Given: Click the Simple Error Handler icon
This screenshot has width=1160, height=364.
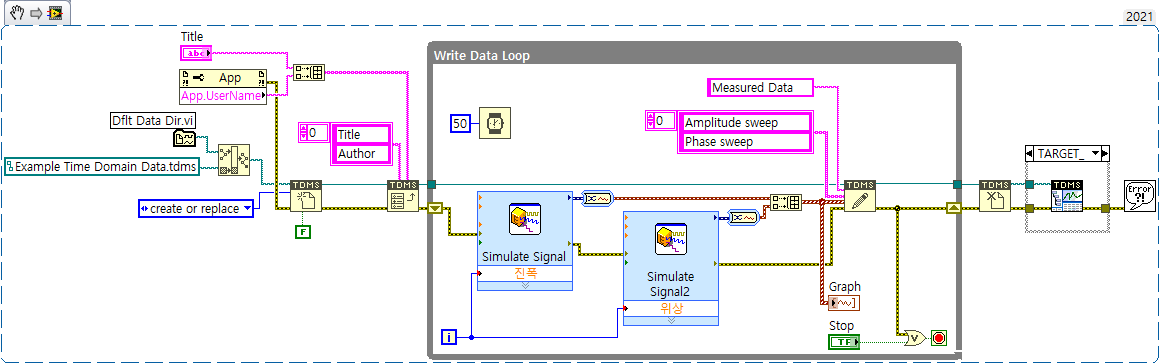Looking at the screenshot, I should pos(1138,196).
